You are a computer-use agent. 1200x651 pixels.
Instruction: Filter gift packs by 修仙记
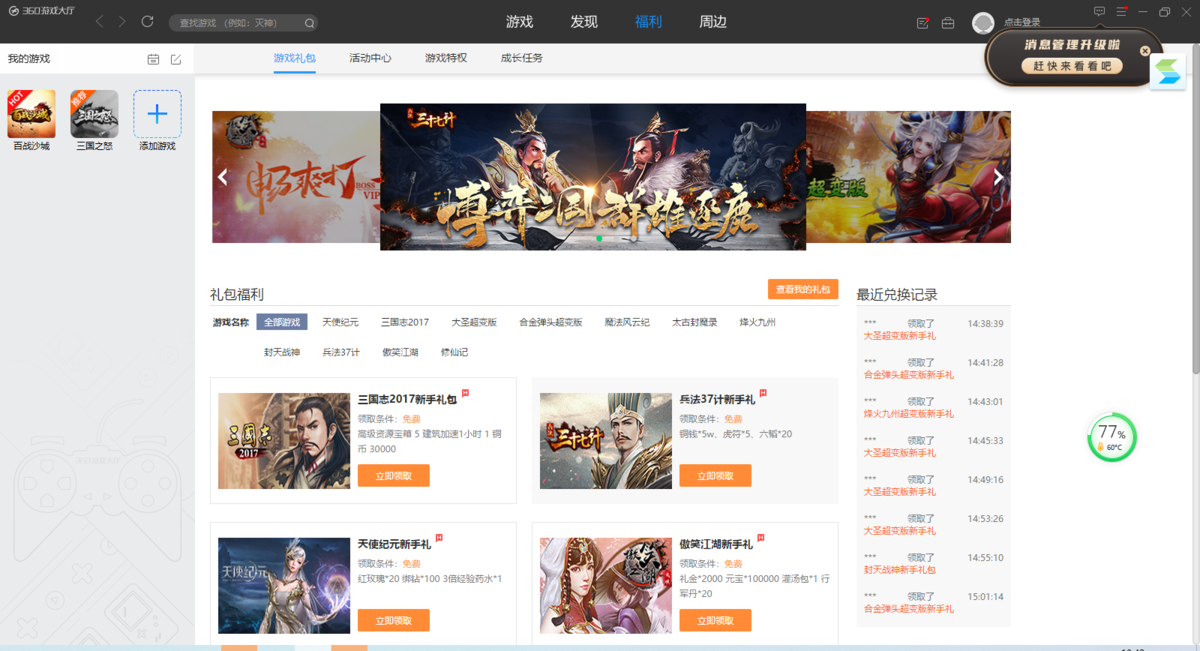[x=454, y=352]
